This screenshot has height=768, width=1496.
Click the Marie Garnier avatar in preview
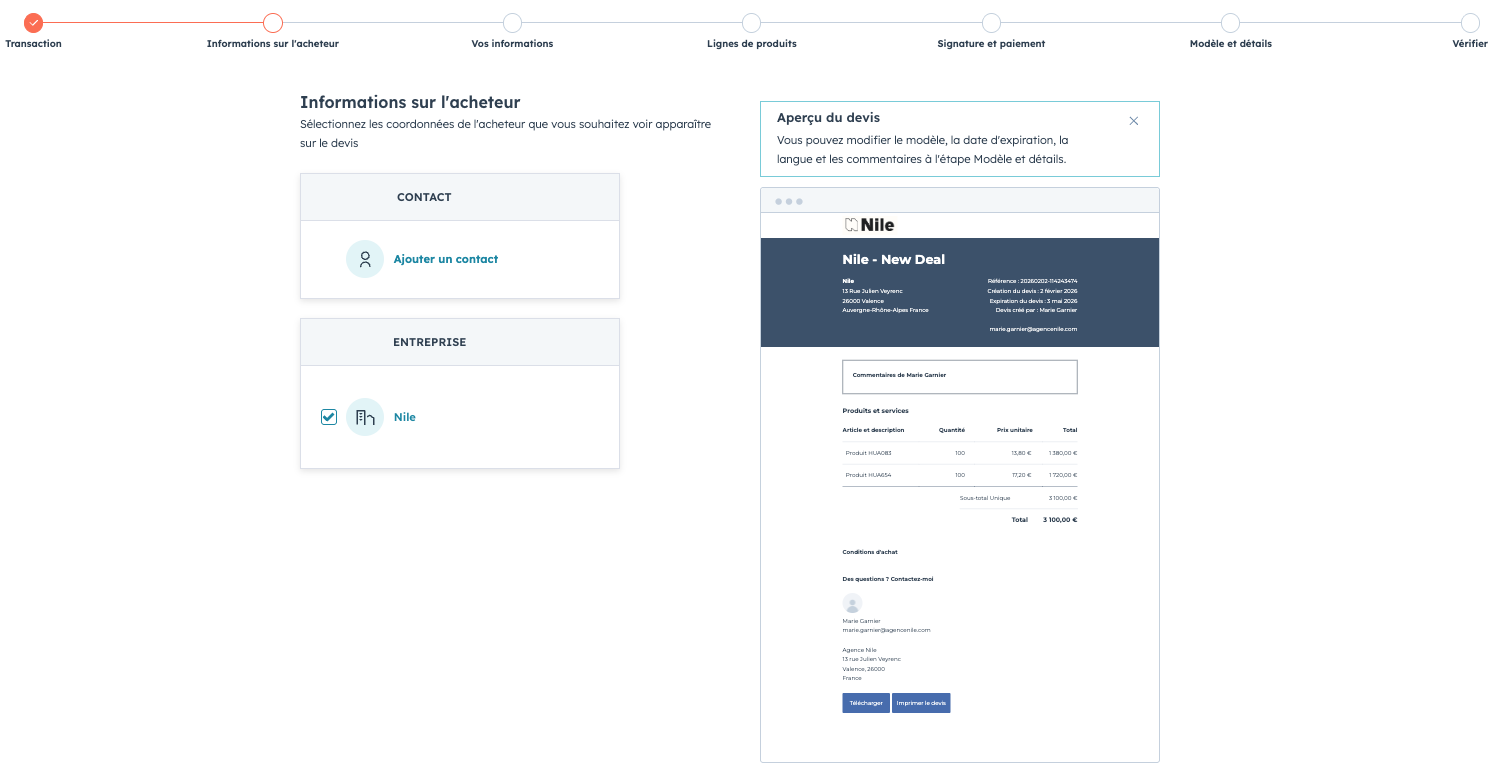852,603
